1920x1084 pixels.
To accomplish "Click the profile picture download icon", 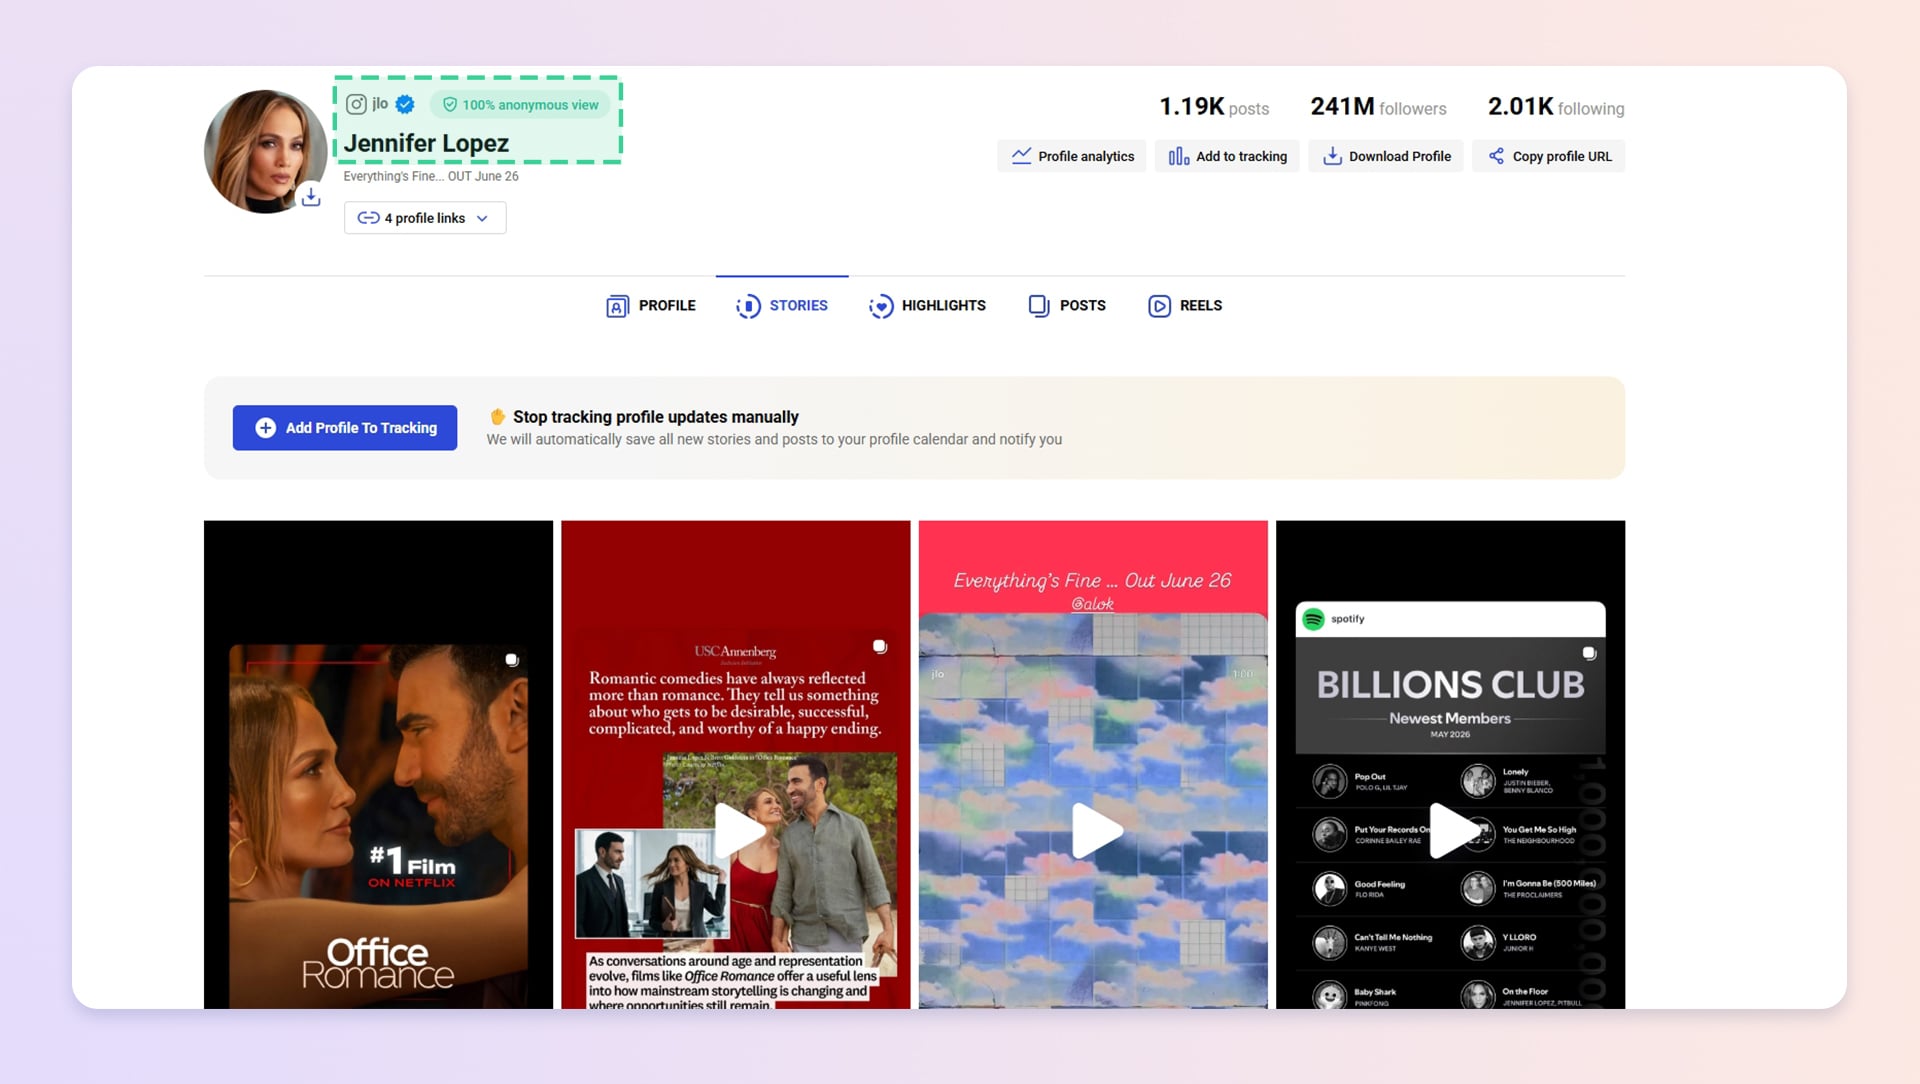I will [x=311, y=197].
